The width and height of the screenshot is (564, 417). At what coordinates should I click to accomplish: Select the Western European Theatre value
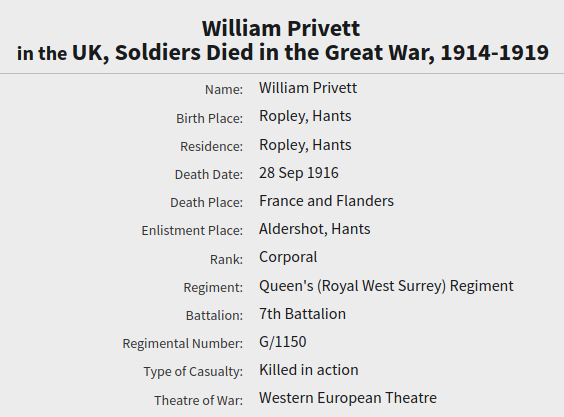(x=348, y=398)
